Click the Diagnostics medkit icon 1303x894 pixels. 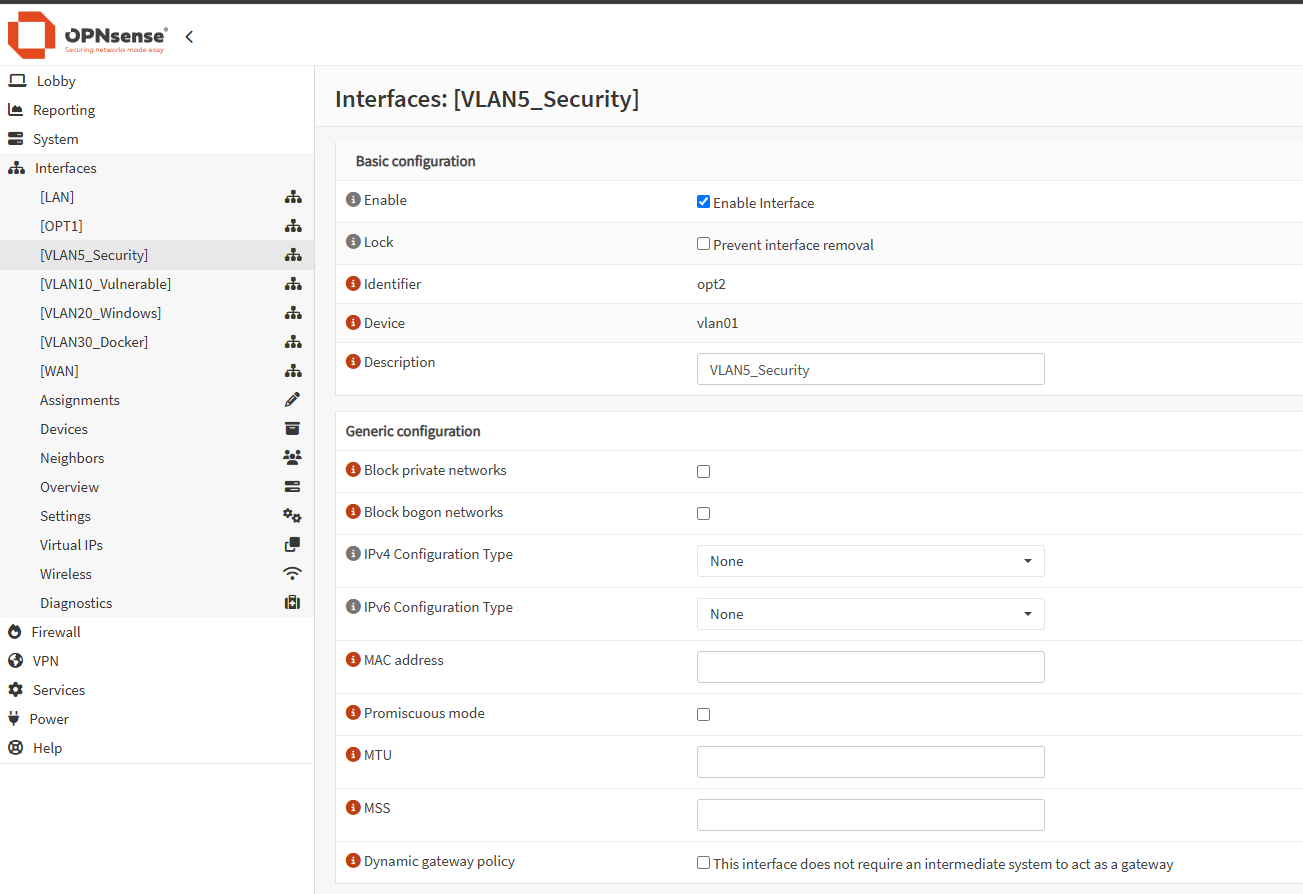(x=292, y=603)
